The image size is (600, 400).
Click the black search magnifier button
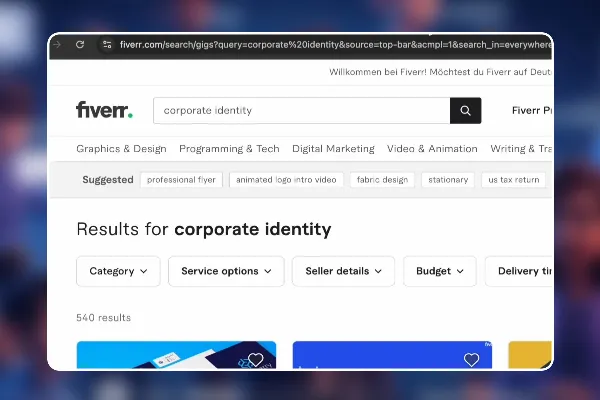click(465, 111)
